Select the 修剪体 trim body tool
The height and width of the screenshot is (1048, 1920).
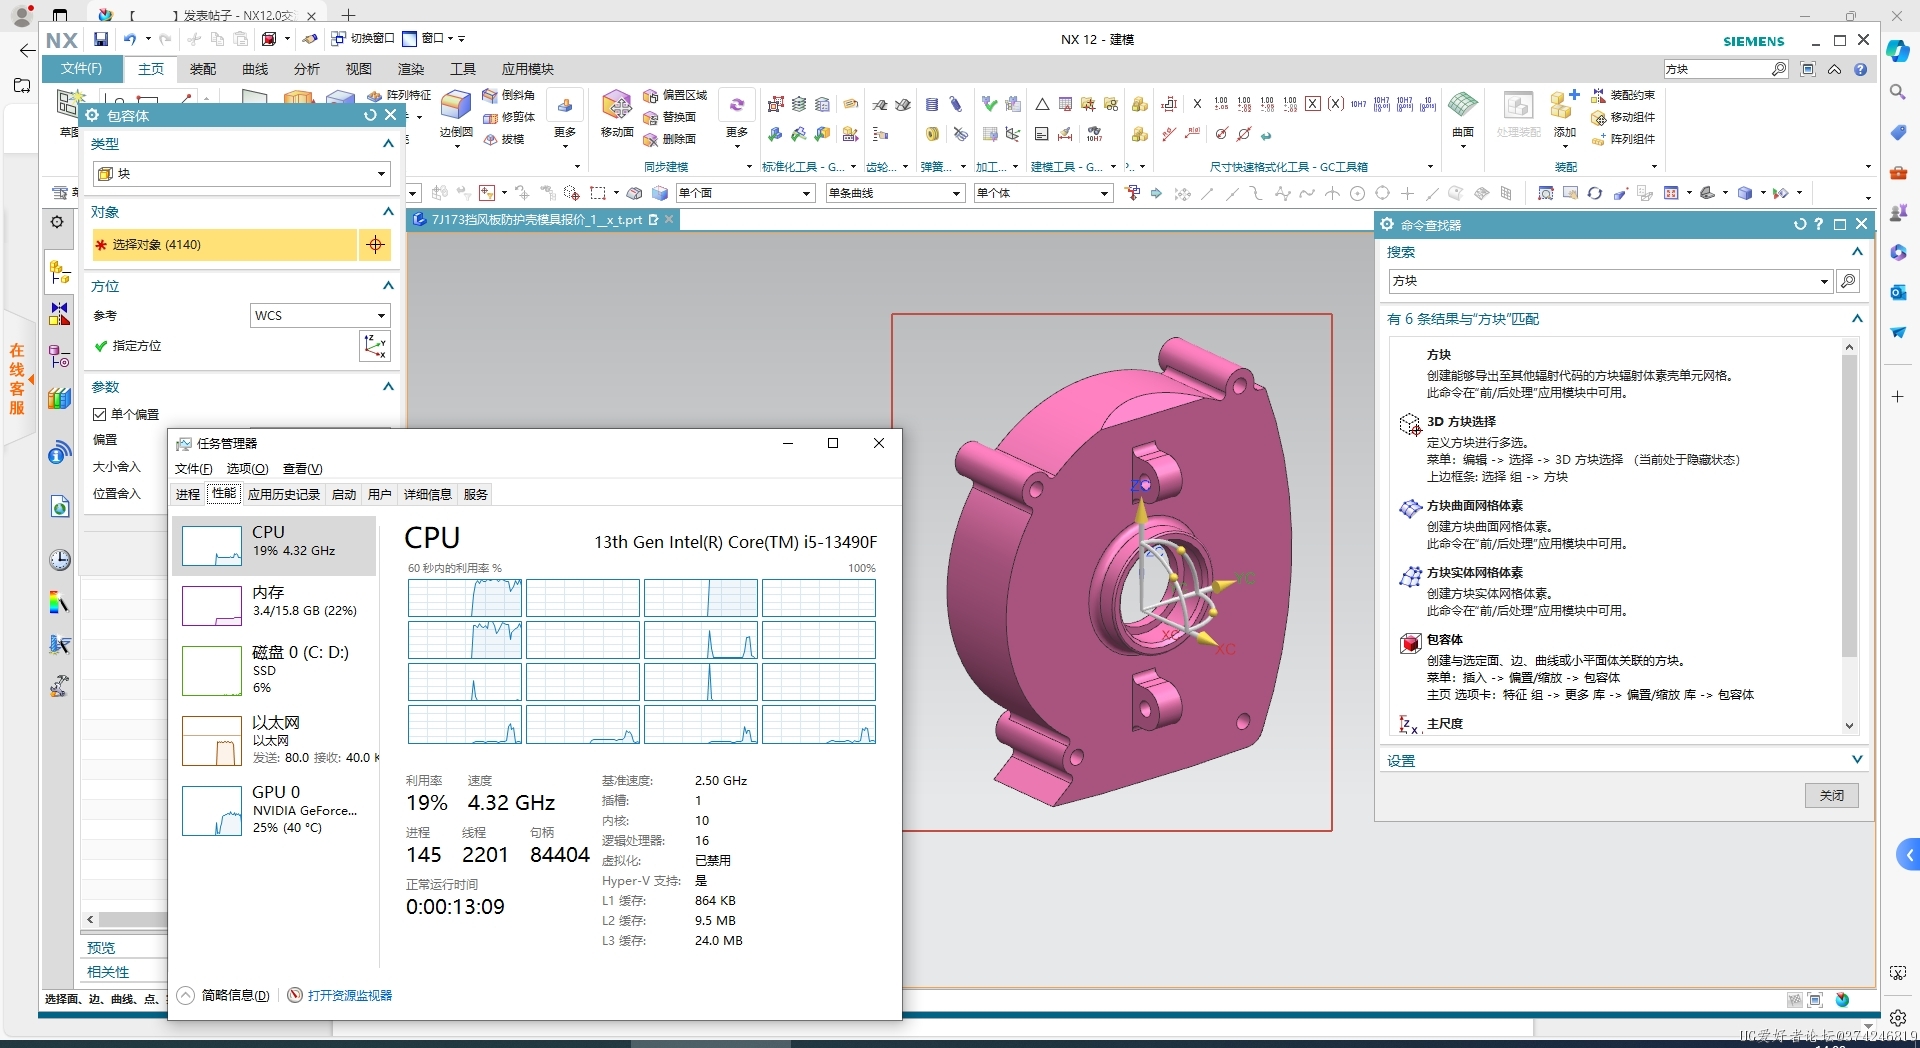pos(508,117)
